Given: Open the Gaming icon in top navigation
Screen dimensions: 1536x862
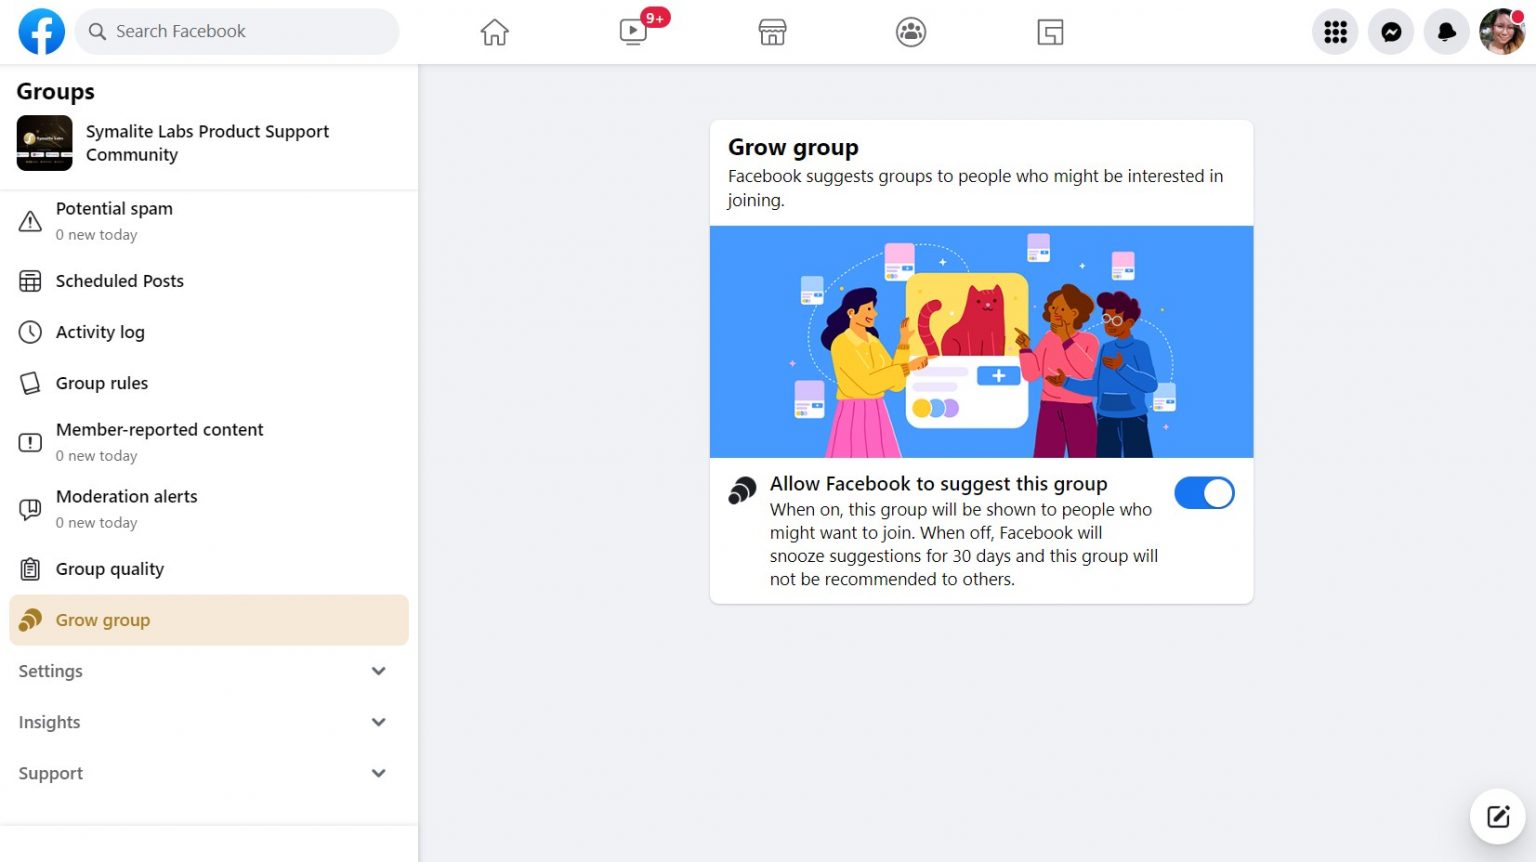Looking at the screenshot, I should [x=1049, y=31].
